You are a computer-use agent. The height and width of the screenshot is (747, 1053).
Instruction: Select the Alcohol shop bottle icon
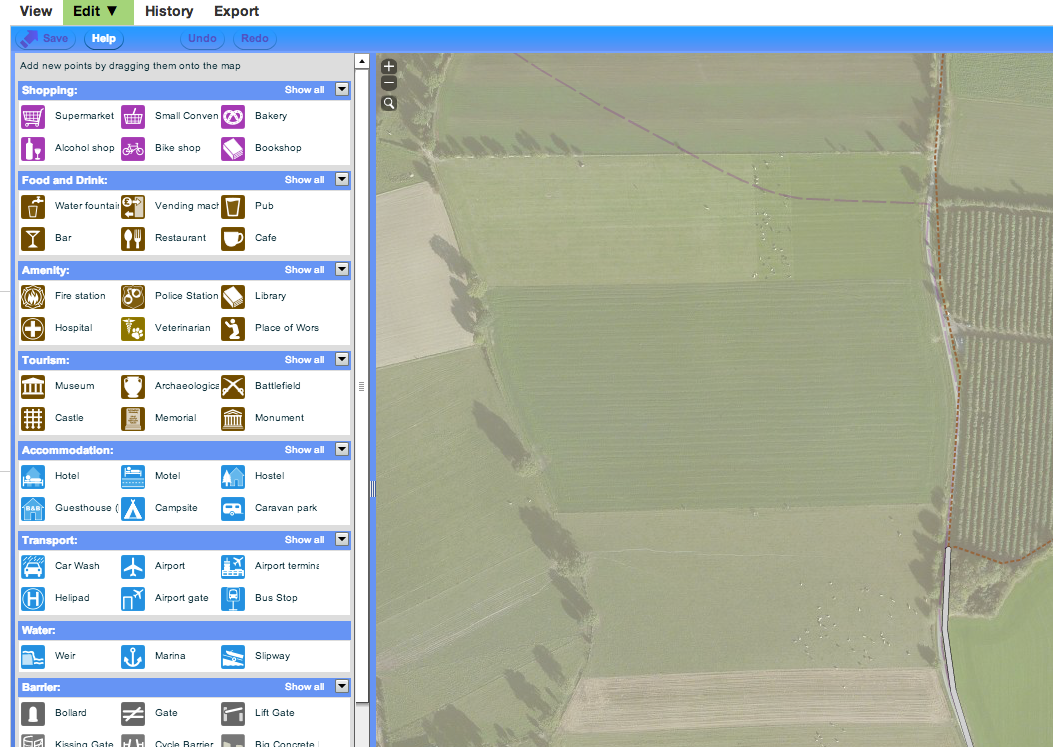click(x=33, y=148)
